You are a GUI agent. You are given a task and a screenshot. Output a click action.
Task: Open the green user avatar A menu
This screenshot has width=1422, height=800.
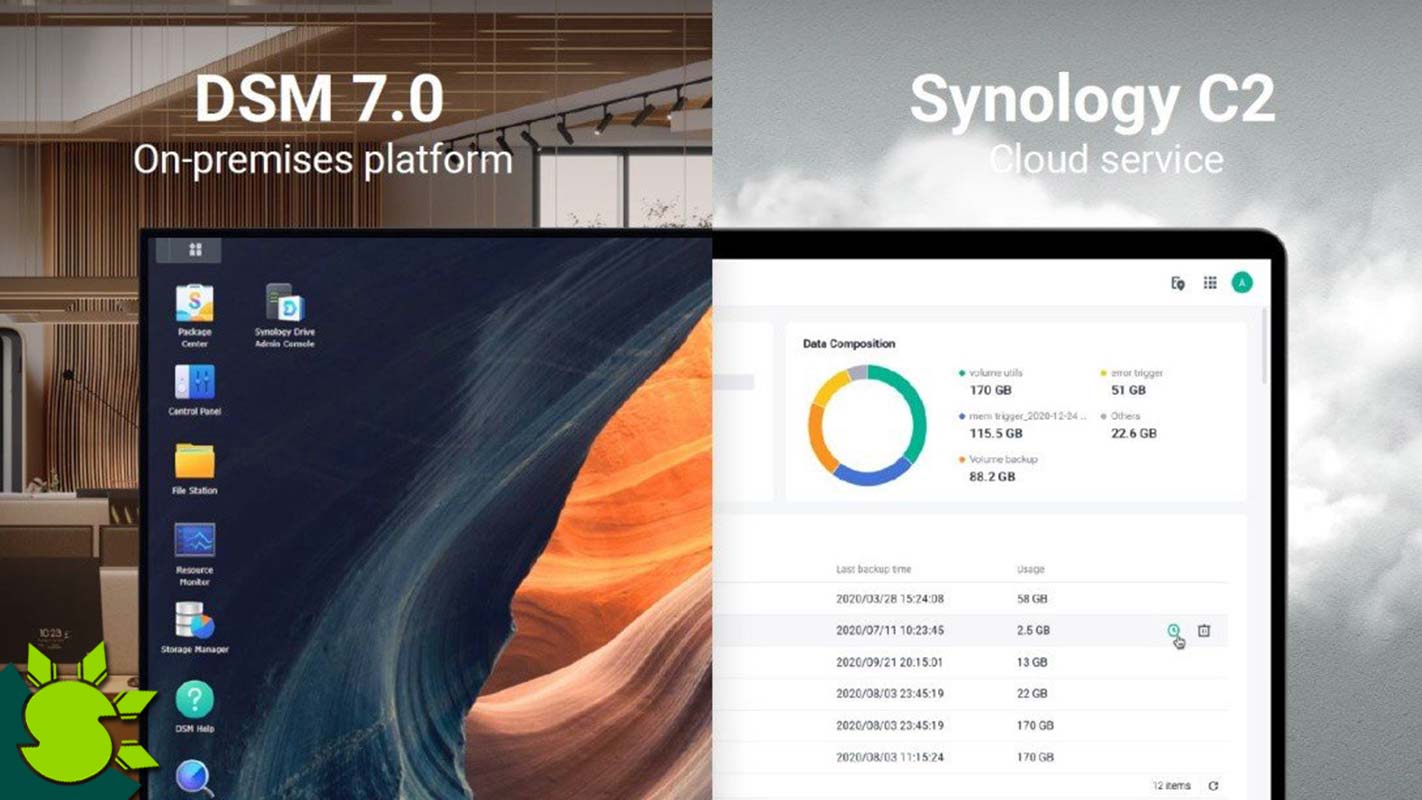coord(1242,283)
